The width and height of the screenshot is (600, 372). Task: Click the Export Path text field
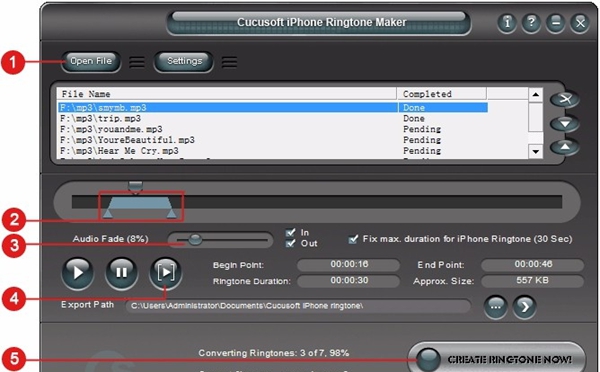click(x=298, y=306)
